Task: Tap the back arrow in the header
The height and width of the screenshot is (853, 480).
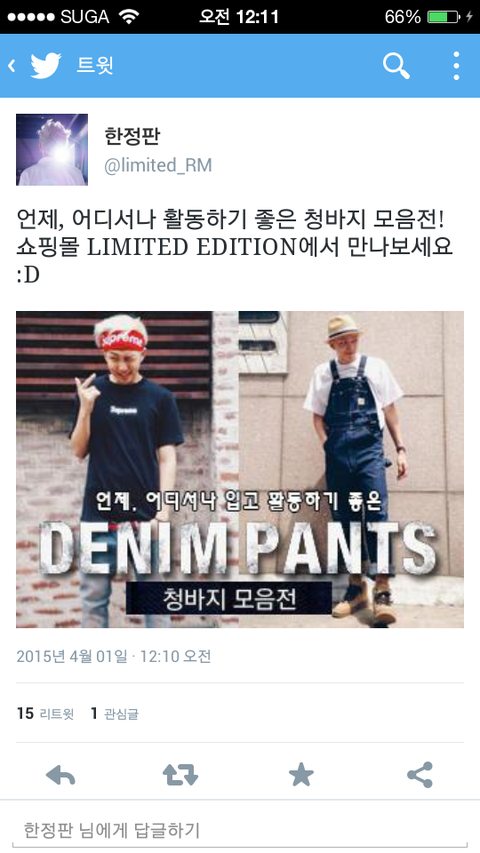Action: click(11, 66)
